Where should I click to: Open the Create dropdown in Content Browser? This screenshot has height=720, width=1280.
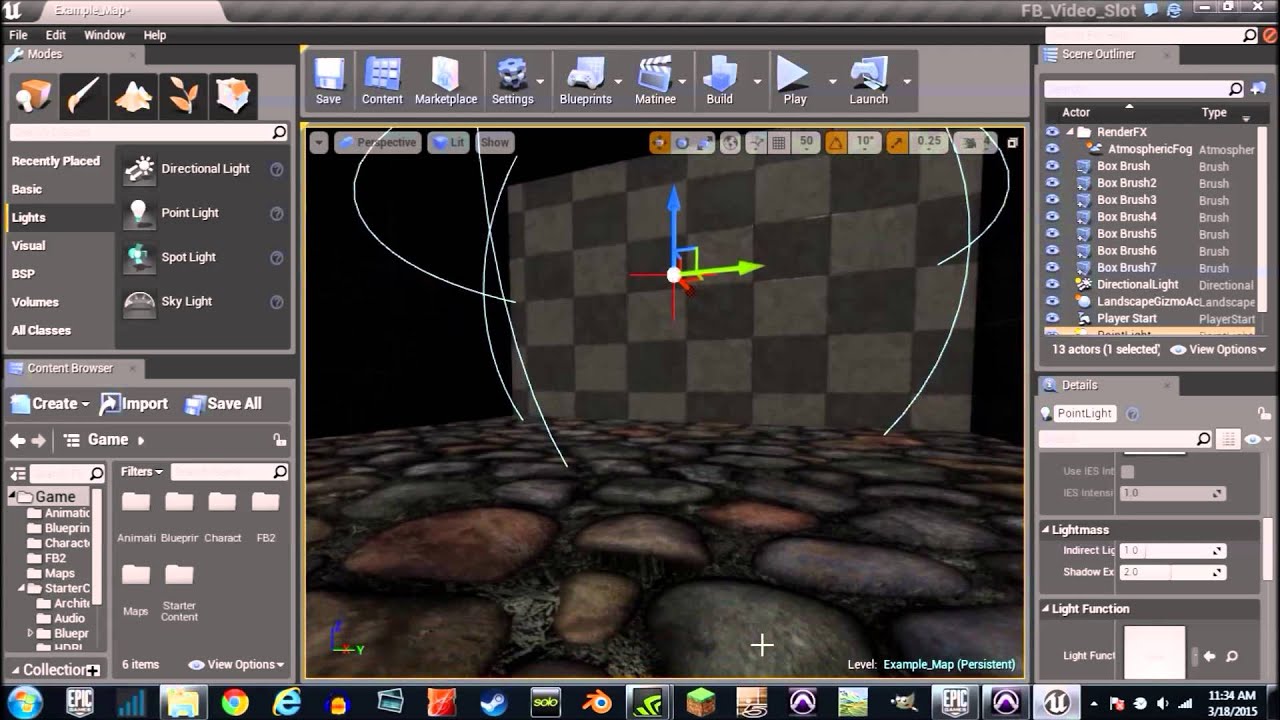[50, 404]
